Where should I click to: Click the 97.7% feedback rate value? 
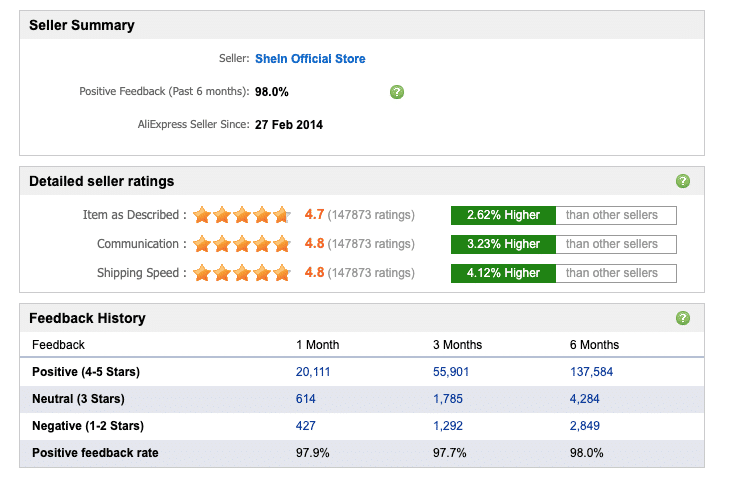[x=449, y=453]
